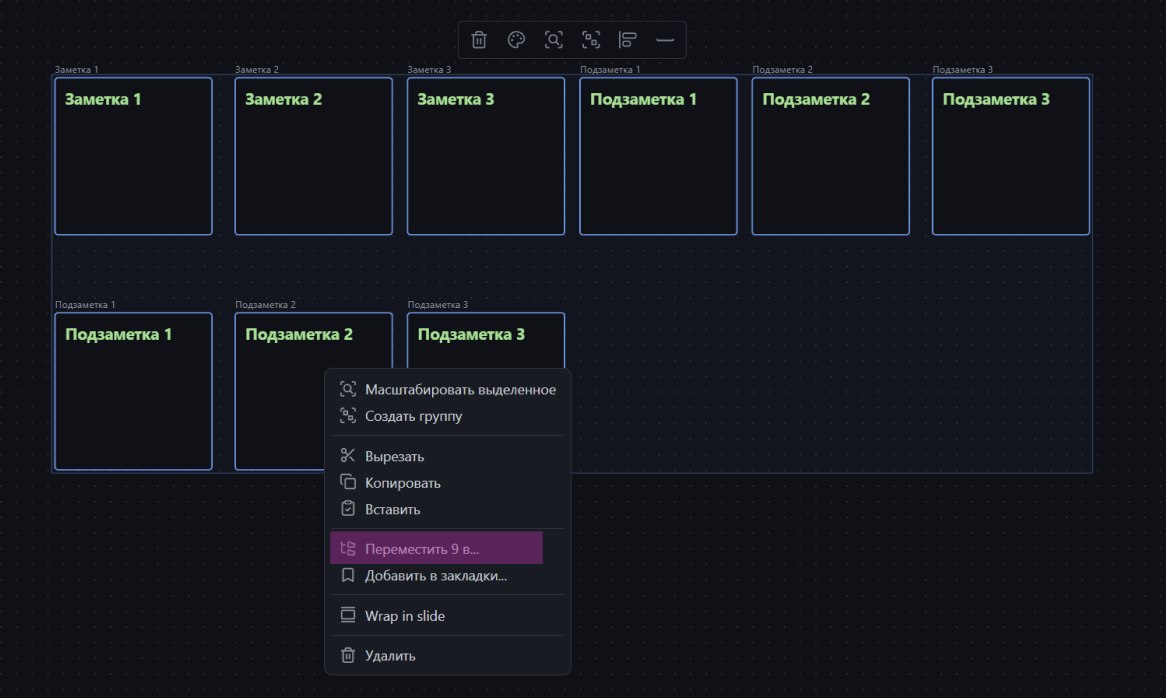Select the bottom-row 'Подзаметка 1' card
The width and height of the screenshot is (1166, 698).
click(133, 391)
